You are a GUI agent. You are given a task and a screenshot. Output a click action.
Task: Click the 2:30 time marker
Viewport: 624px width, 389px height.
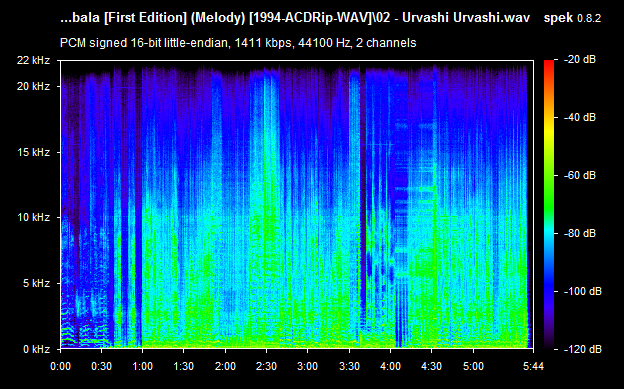tap(266, 366)
